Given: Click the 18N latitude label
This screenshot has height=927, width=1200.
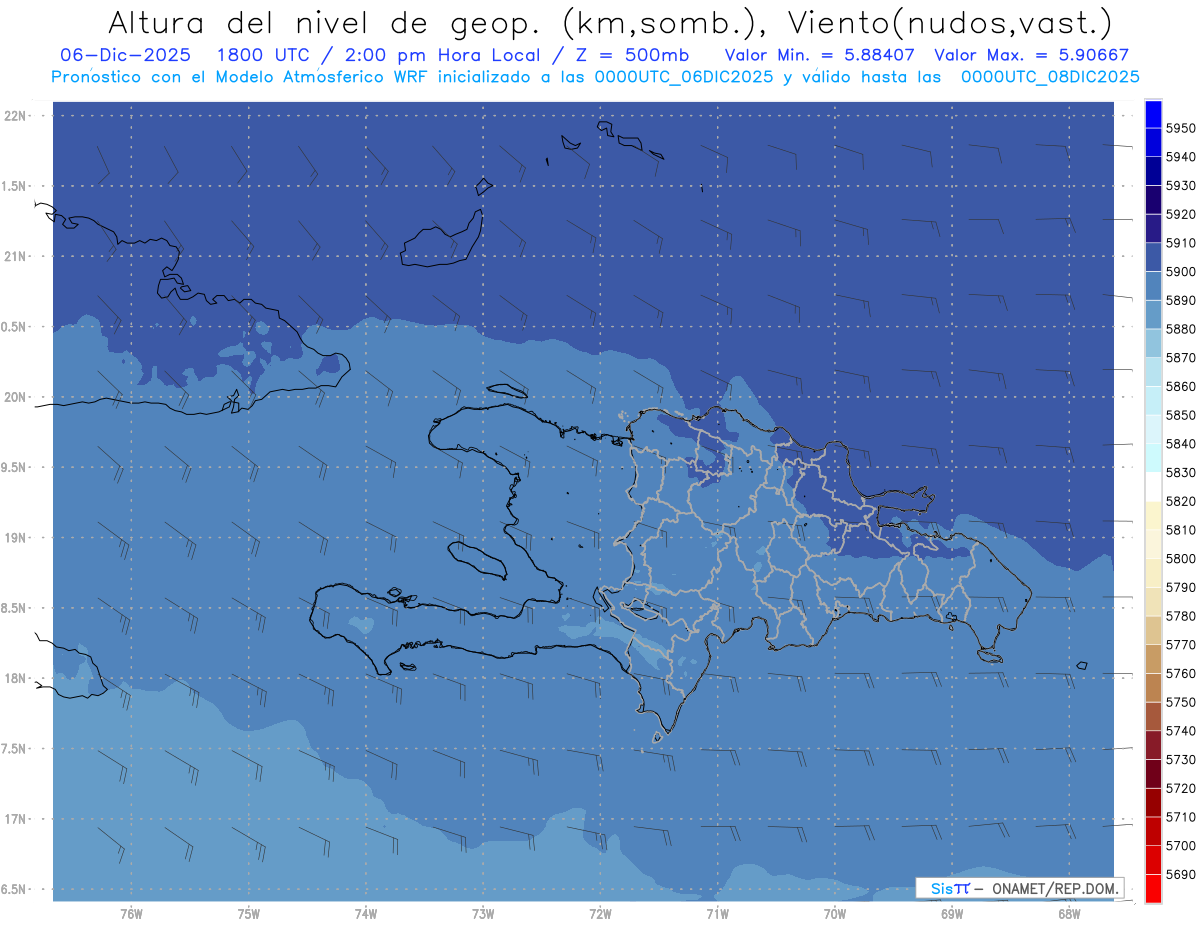Looking at the screenshot, I should [15, 678].
